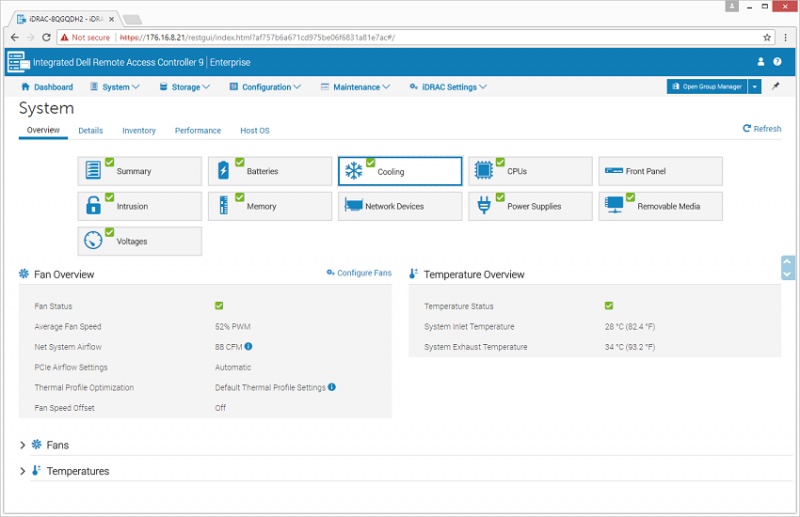
Task: Switch to the Performance tab
Action: [198, 130]
